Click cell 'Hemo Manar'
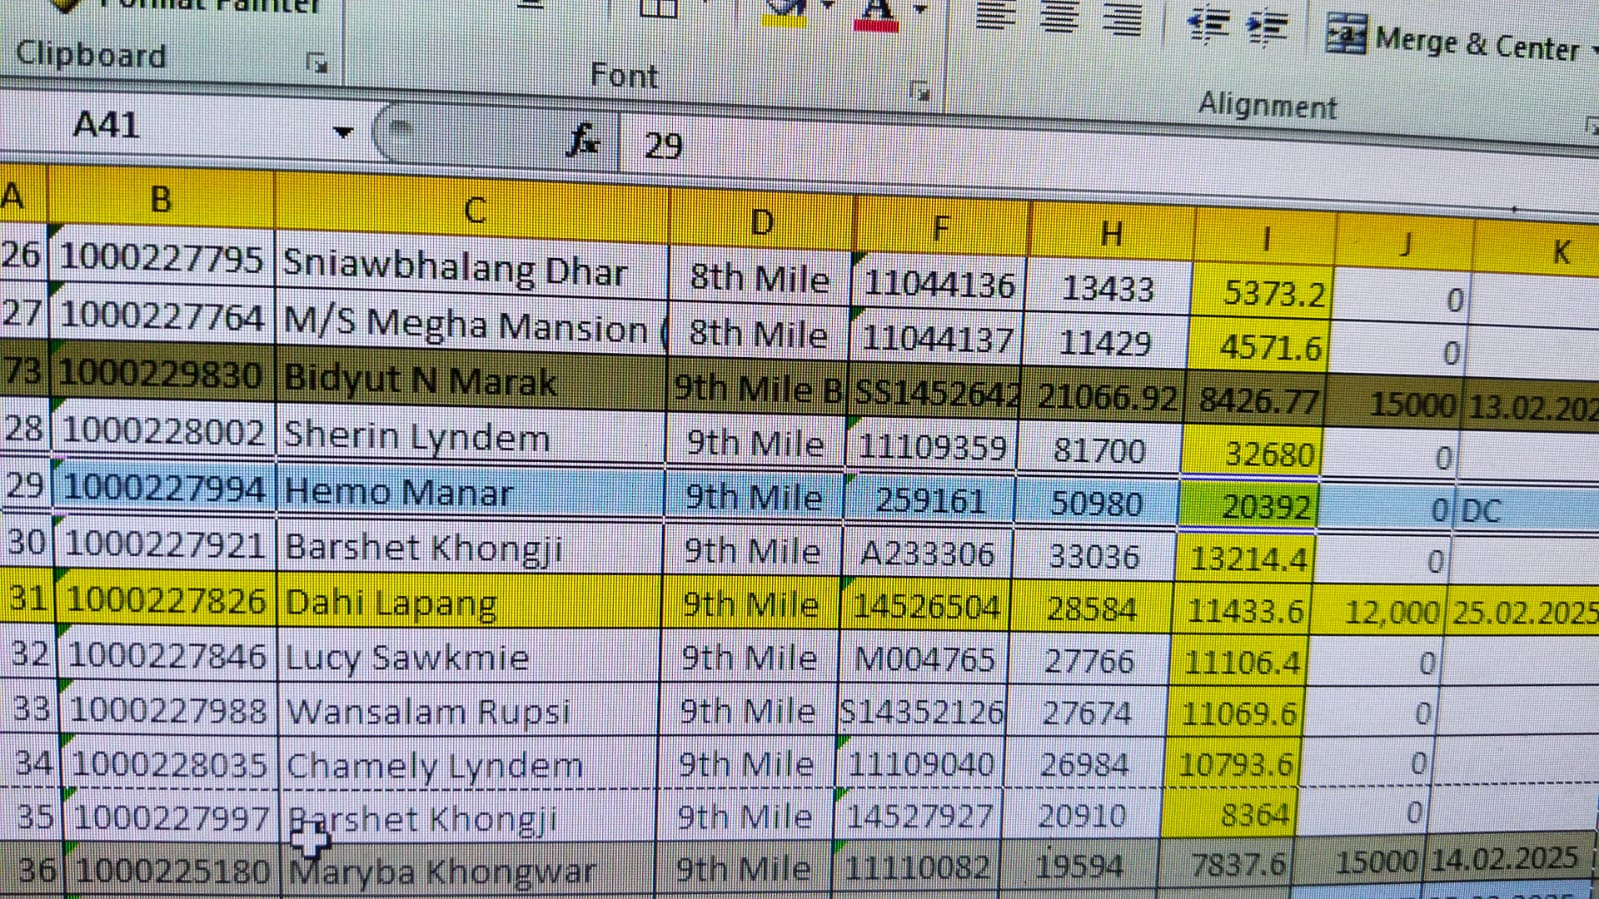Screen dimensions: 1599x899 (470, 491)
